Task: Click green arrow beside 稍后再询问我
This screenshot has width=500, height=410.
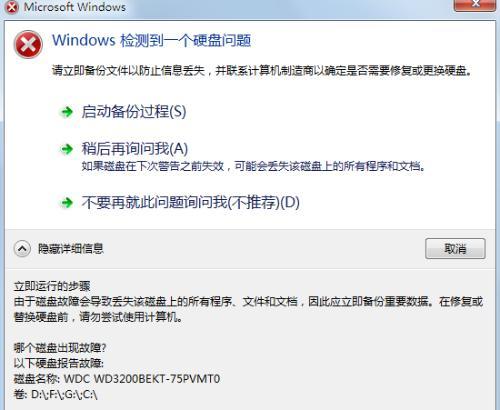Action: pyautogui.click(x=67, y=149)
